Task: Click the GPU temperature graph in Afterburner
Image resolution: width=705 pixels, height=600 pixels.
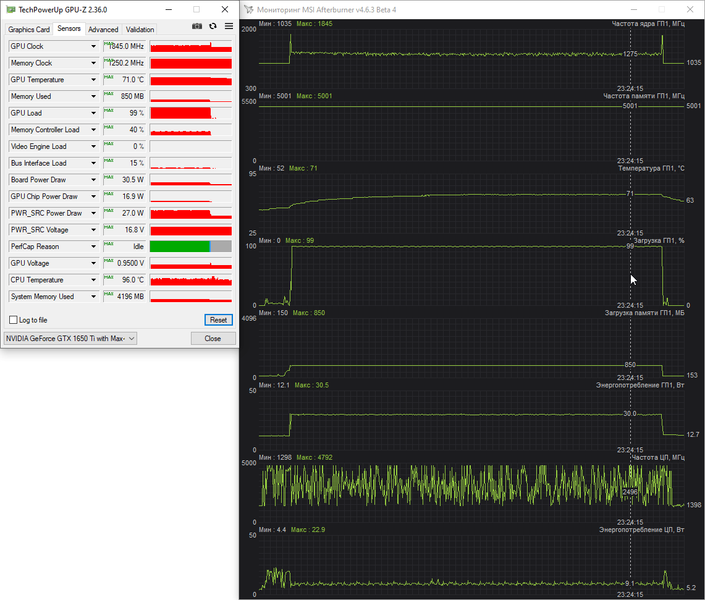Action: [471, 203]
